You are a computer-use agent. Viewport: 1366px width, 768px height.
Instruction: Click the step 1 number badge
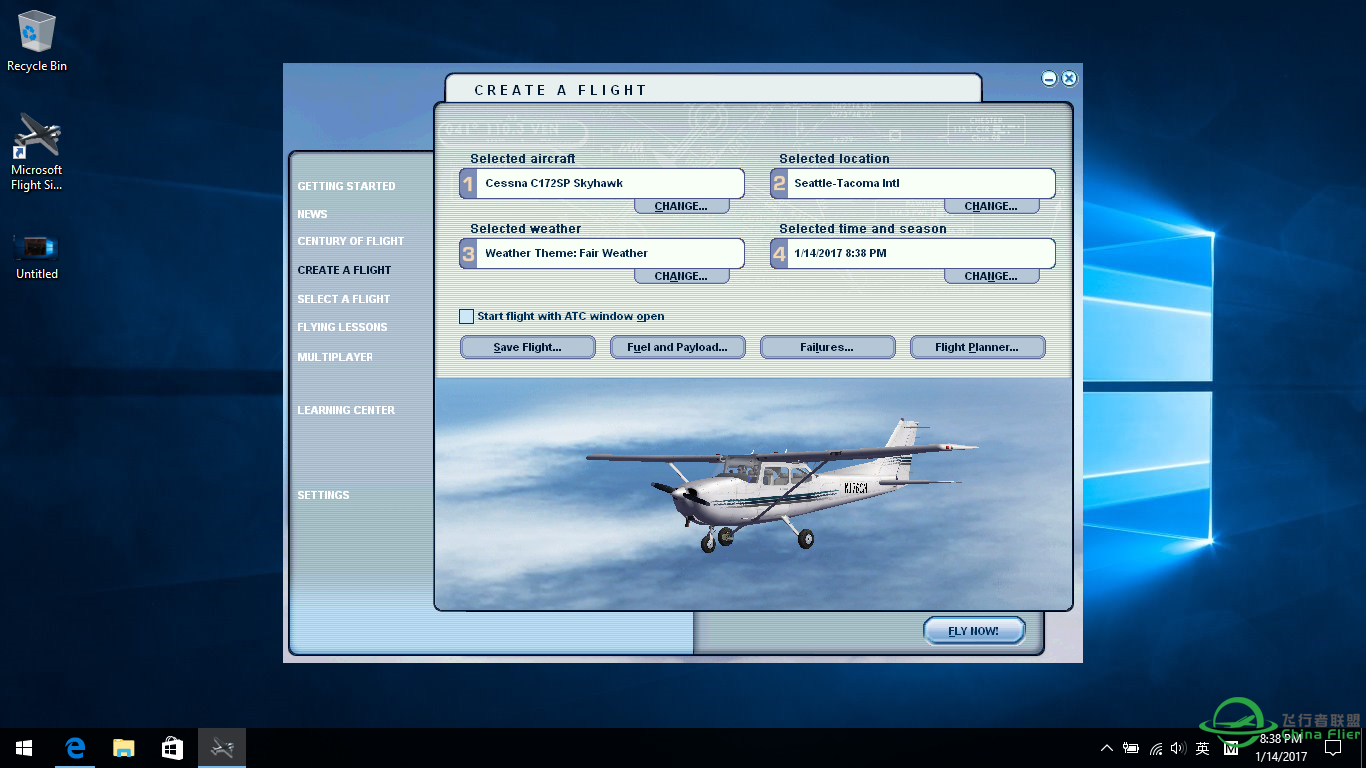468,184
